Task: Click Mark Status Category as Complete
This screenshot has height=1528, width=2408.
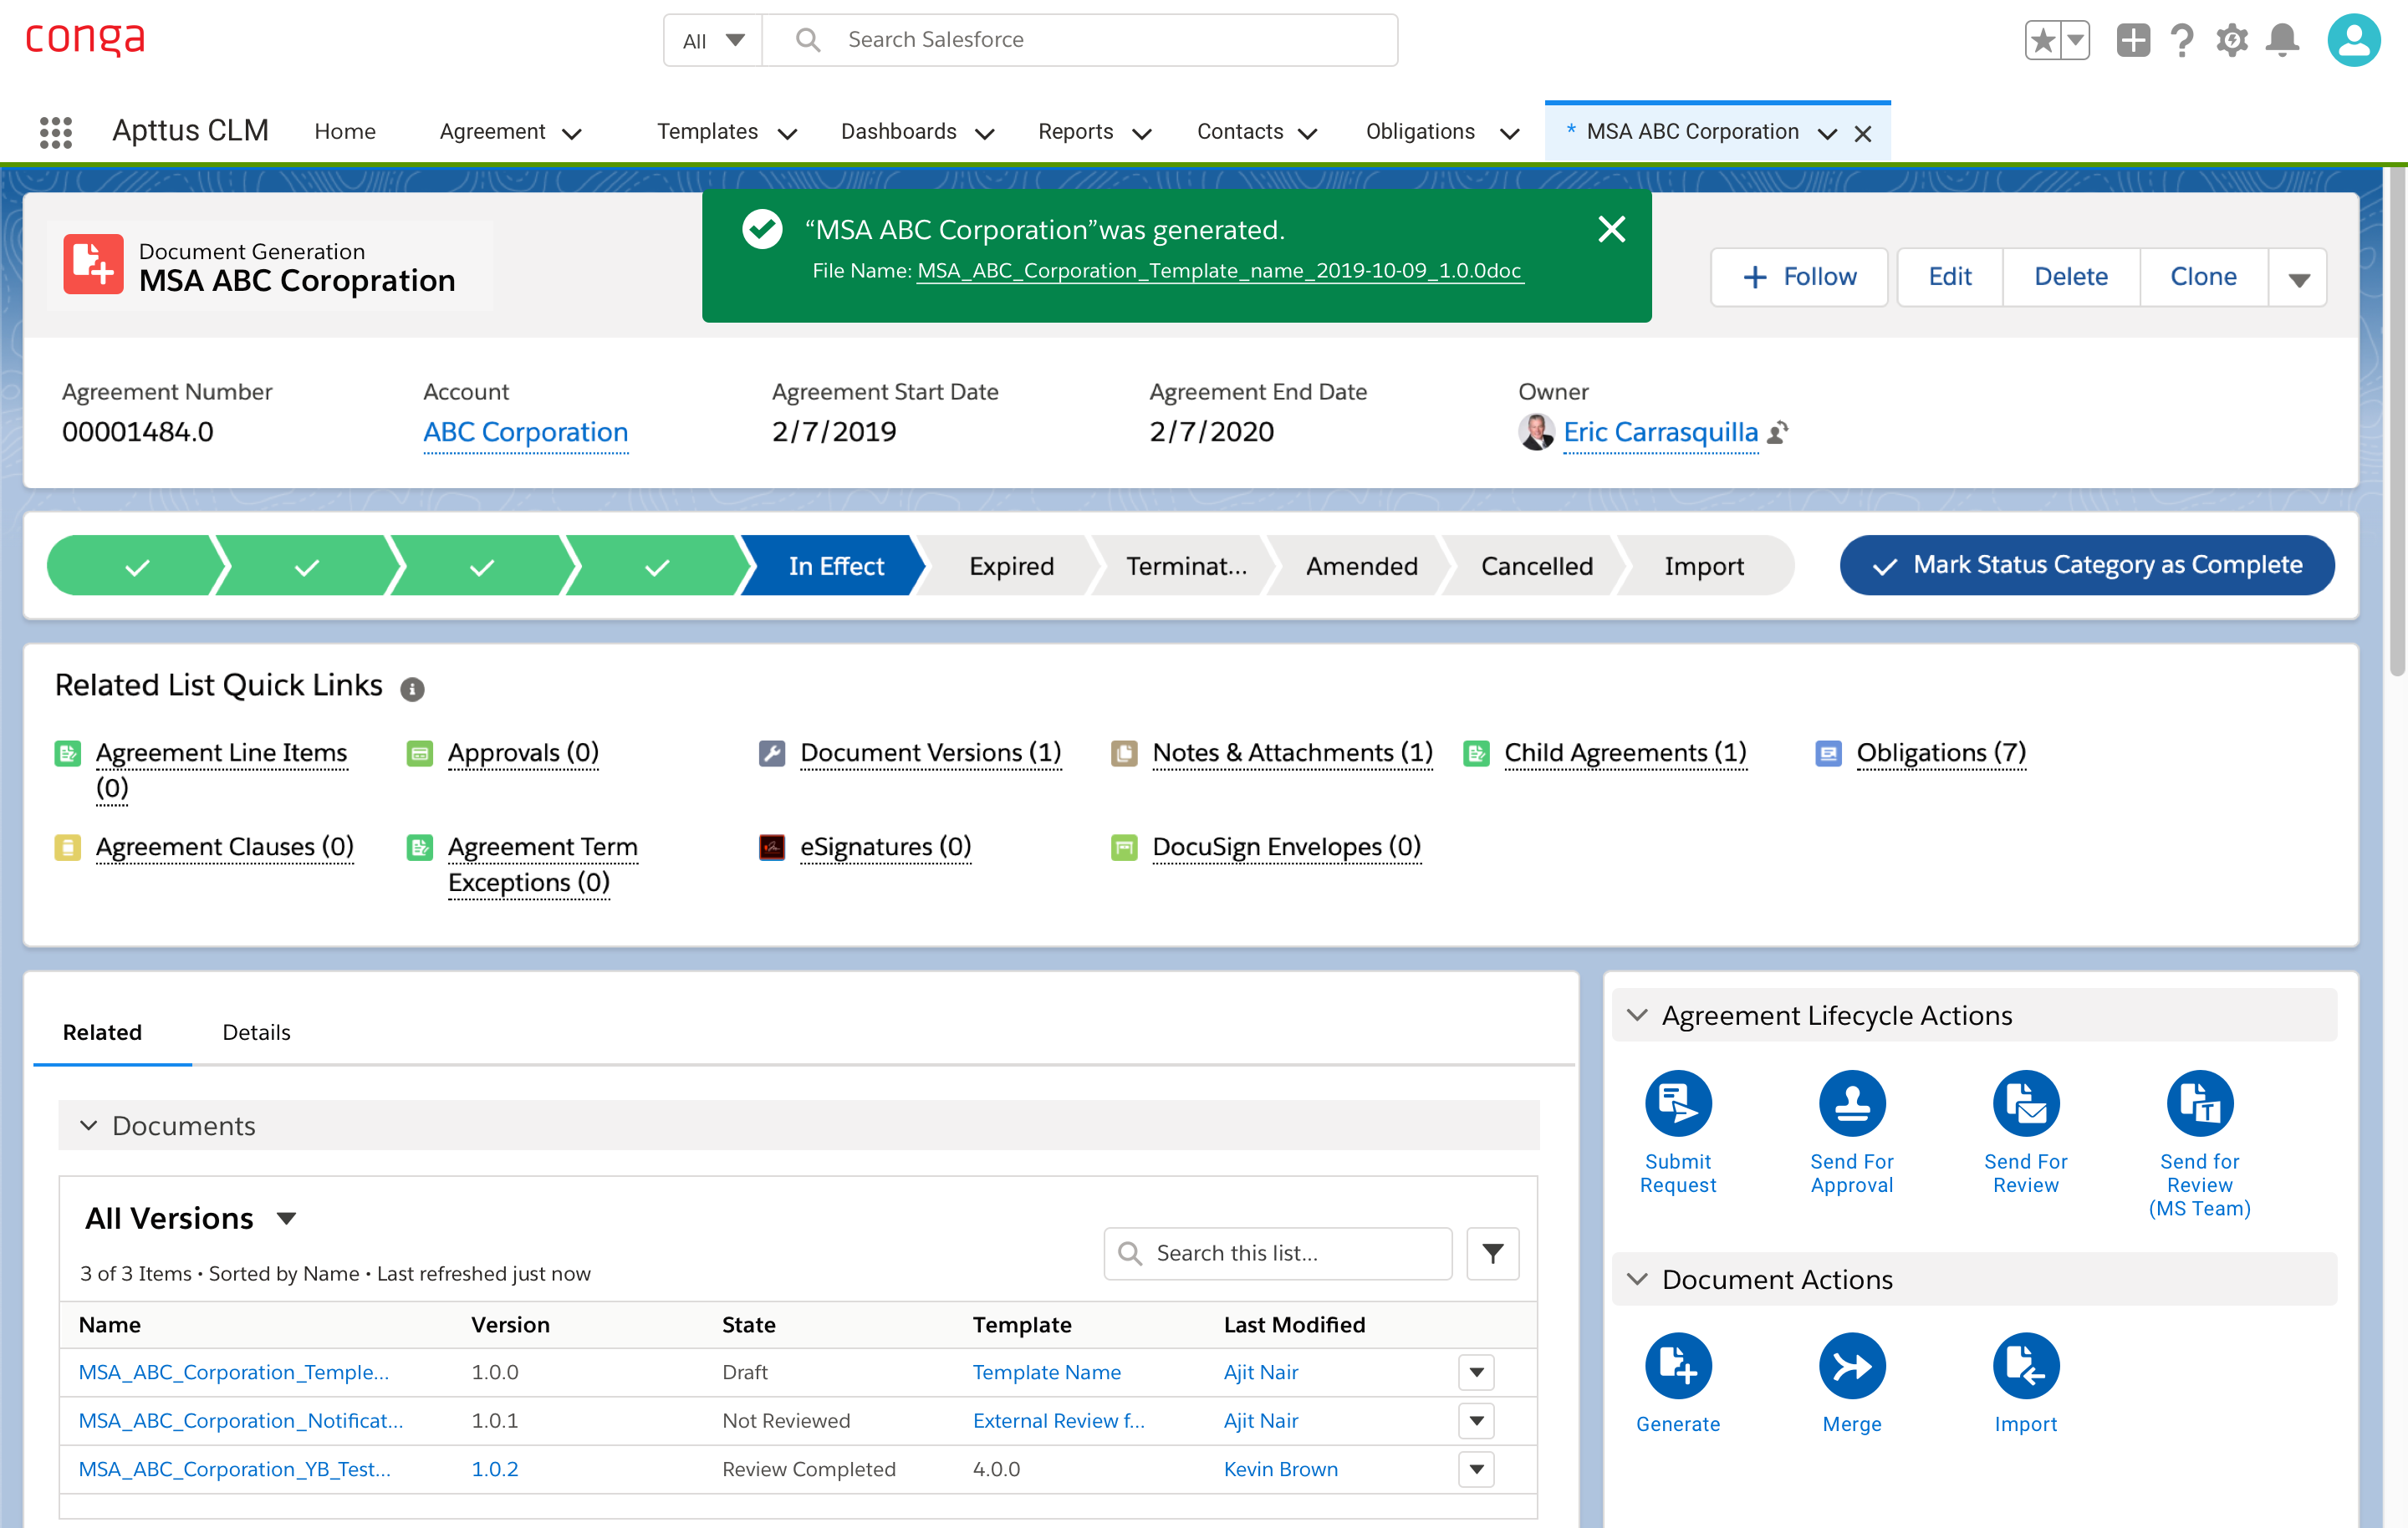Action: tap(2086, 565)
